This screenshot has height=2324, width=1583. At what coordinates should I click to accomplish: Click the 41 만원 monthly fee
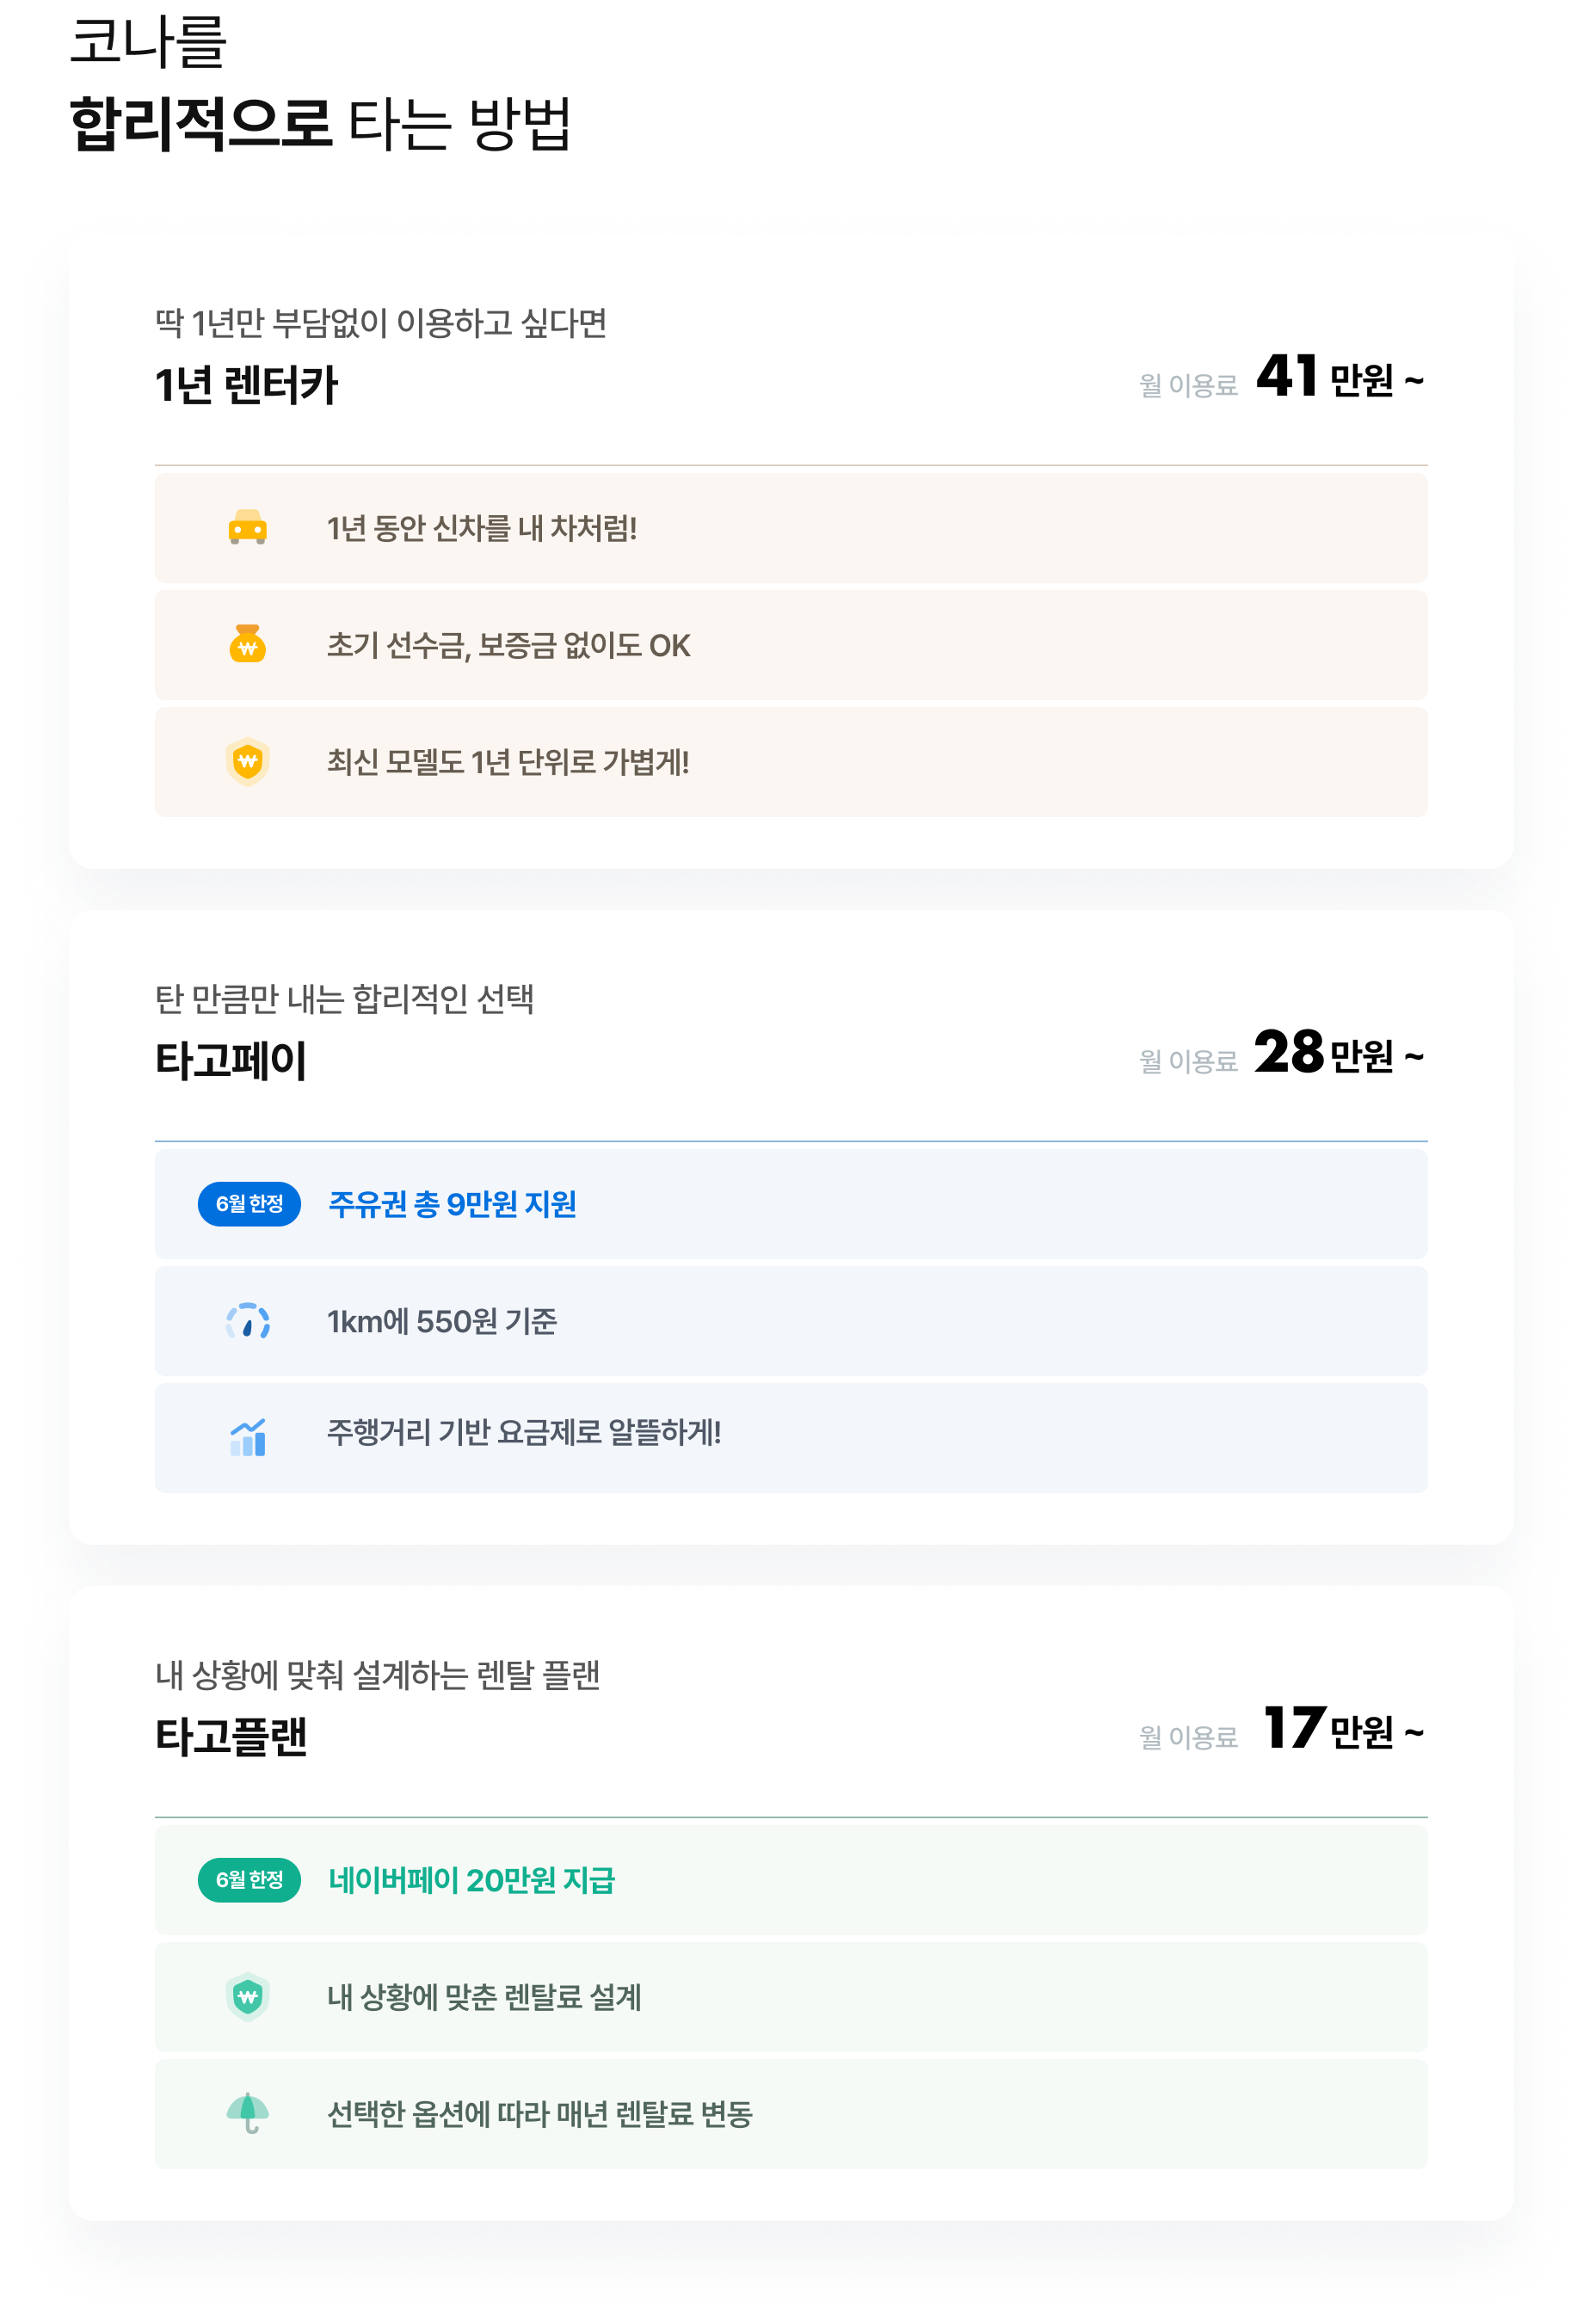tap(1339, 377)
